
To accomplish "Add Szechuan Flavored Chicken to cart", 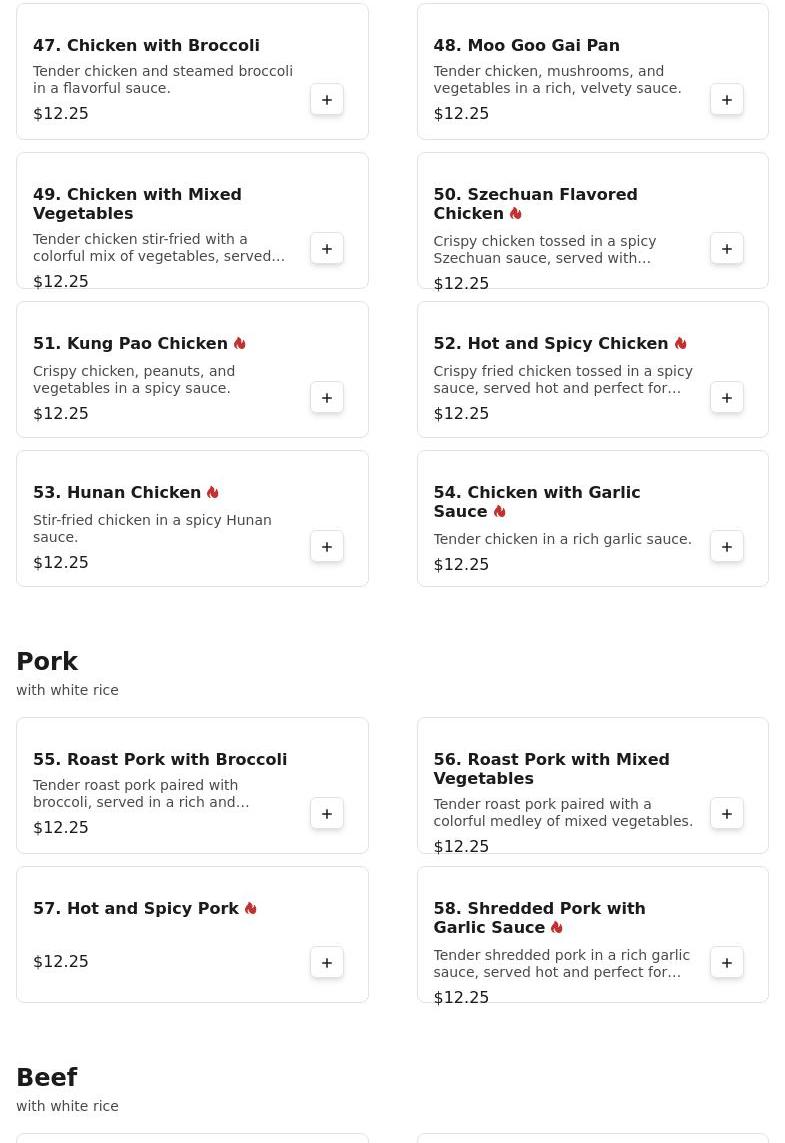I will coord(727,249).
